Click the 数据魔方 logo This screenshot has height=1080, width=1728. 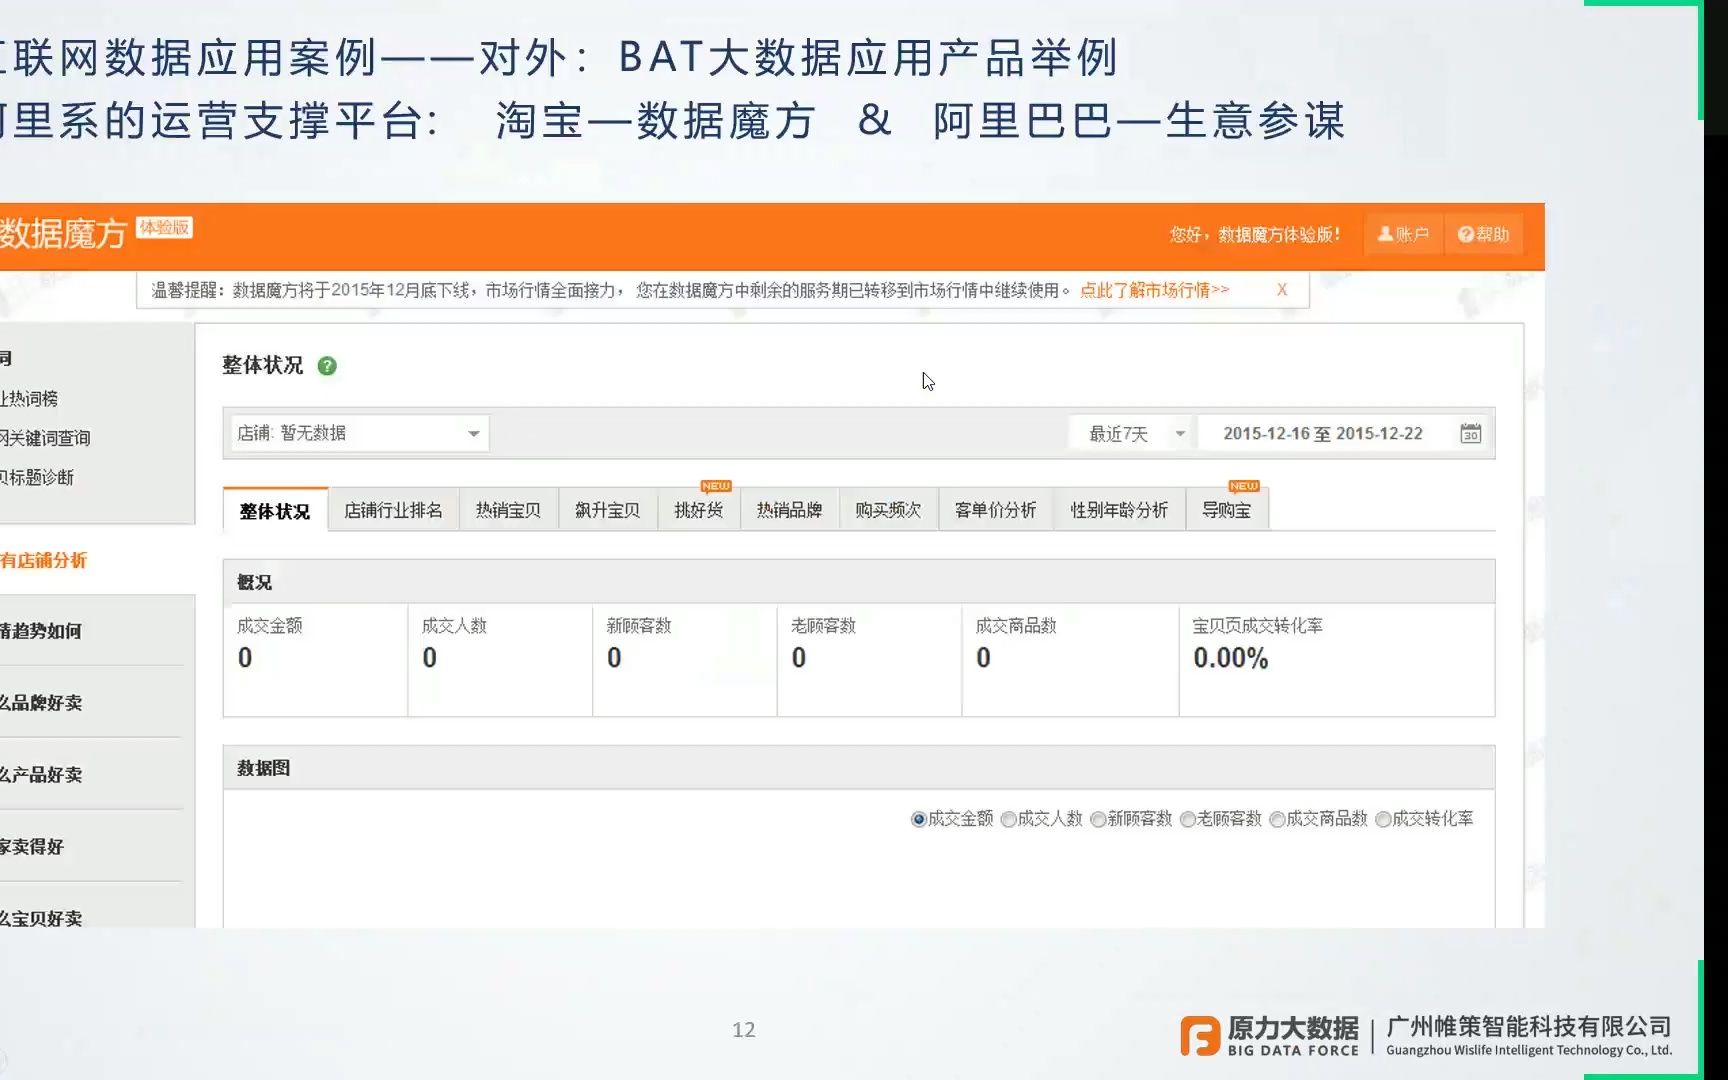point(63,234)
